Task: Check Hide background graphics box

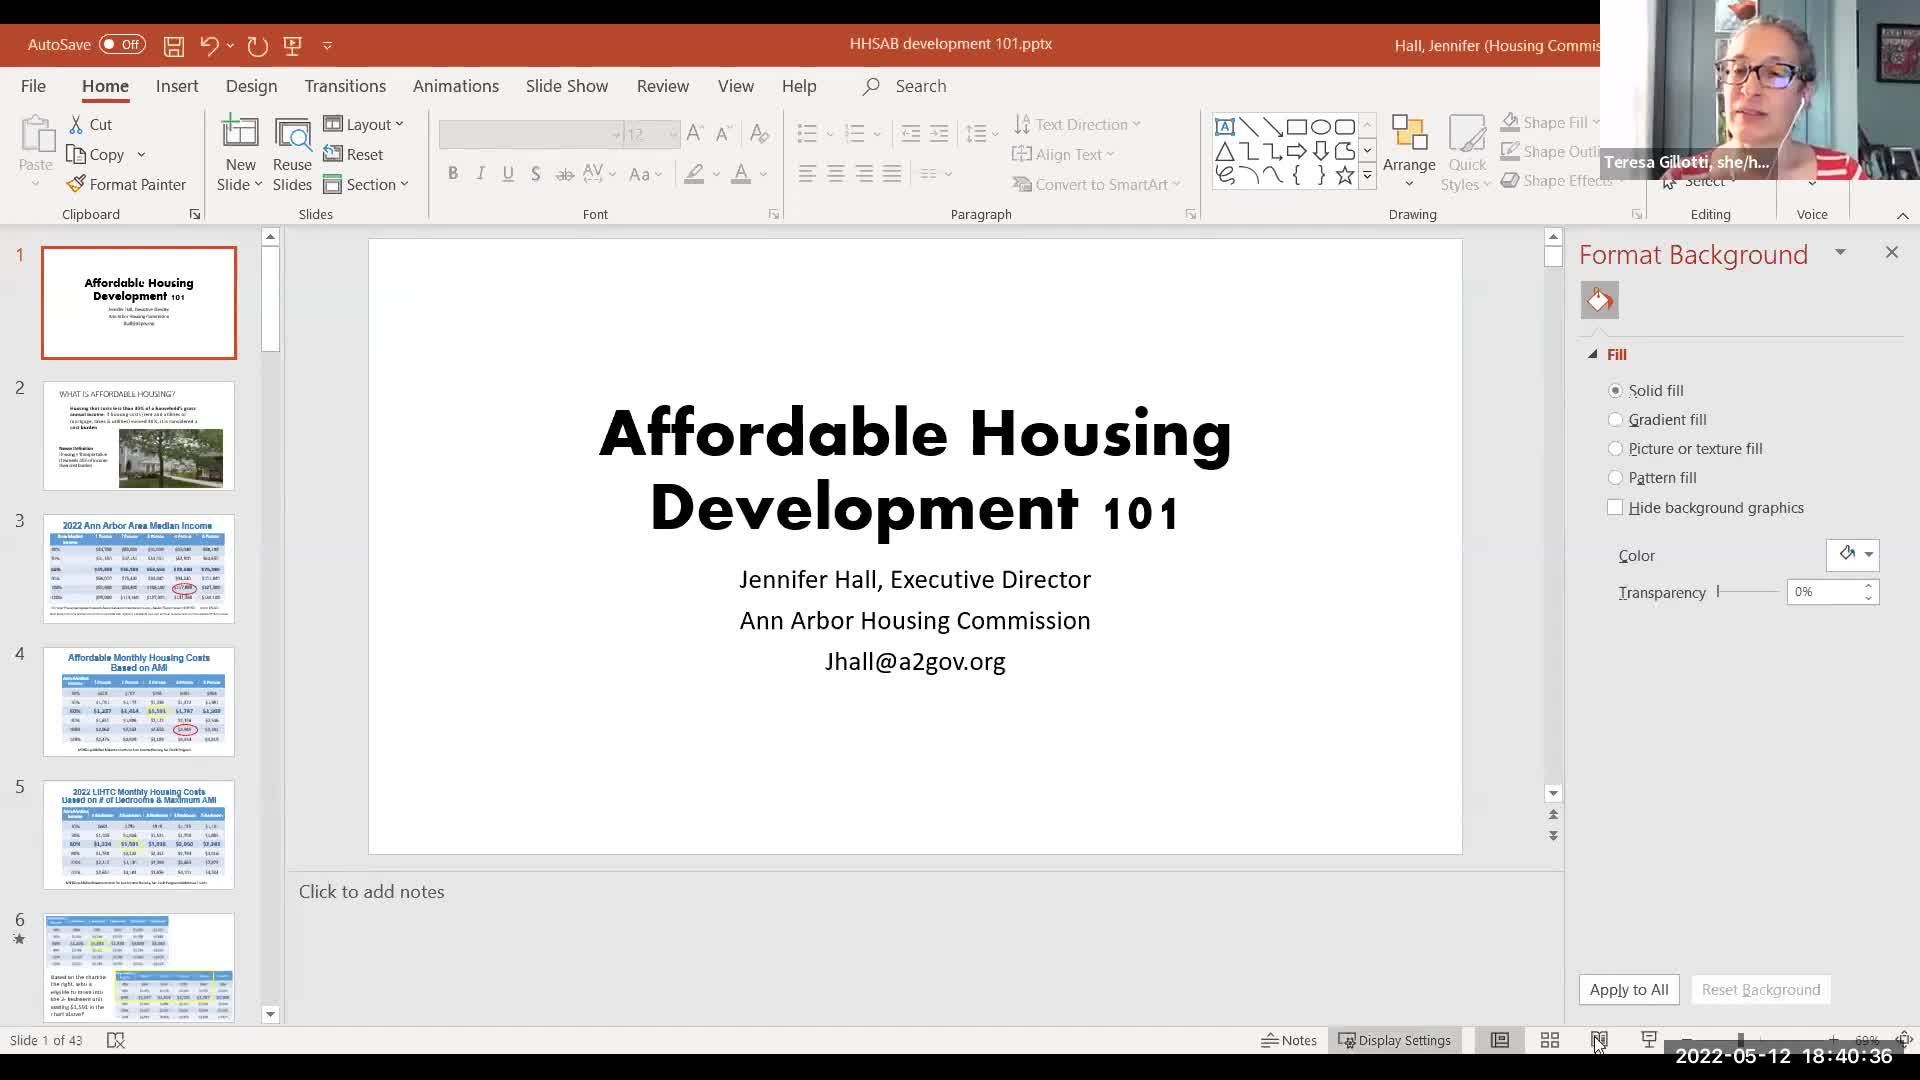Action: coord(1615,508)
